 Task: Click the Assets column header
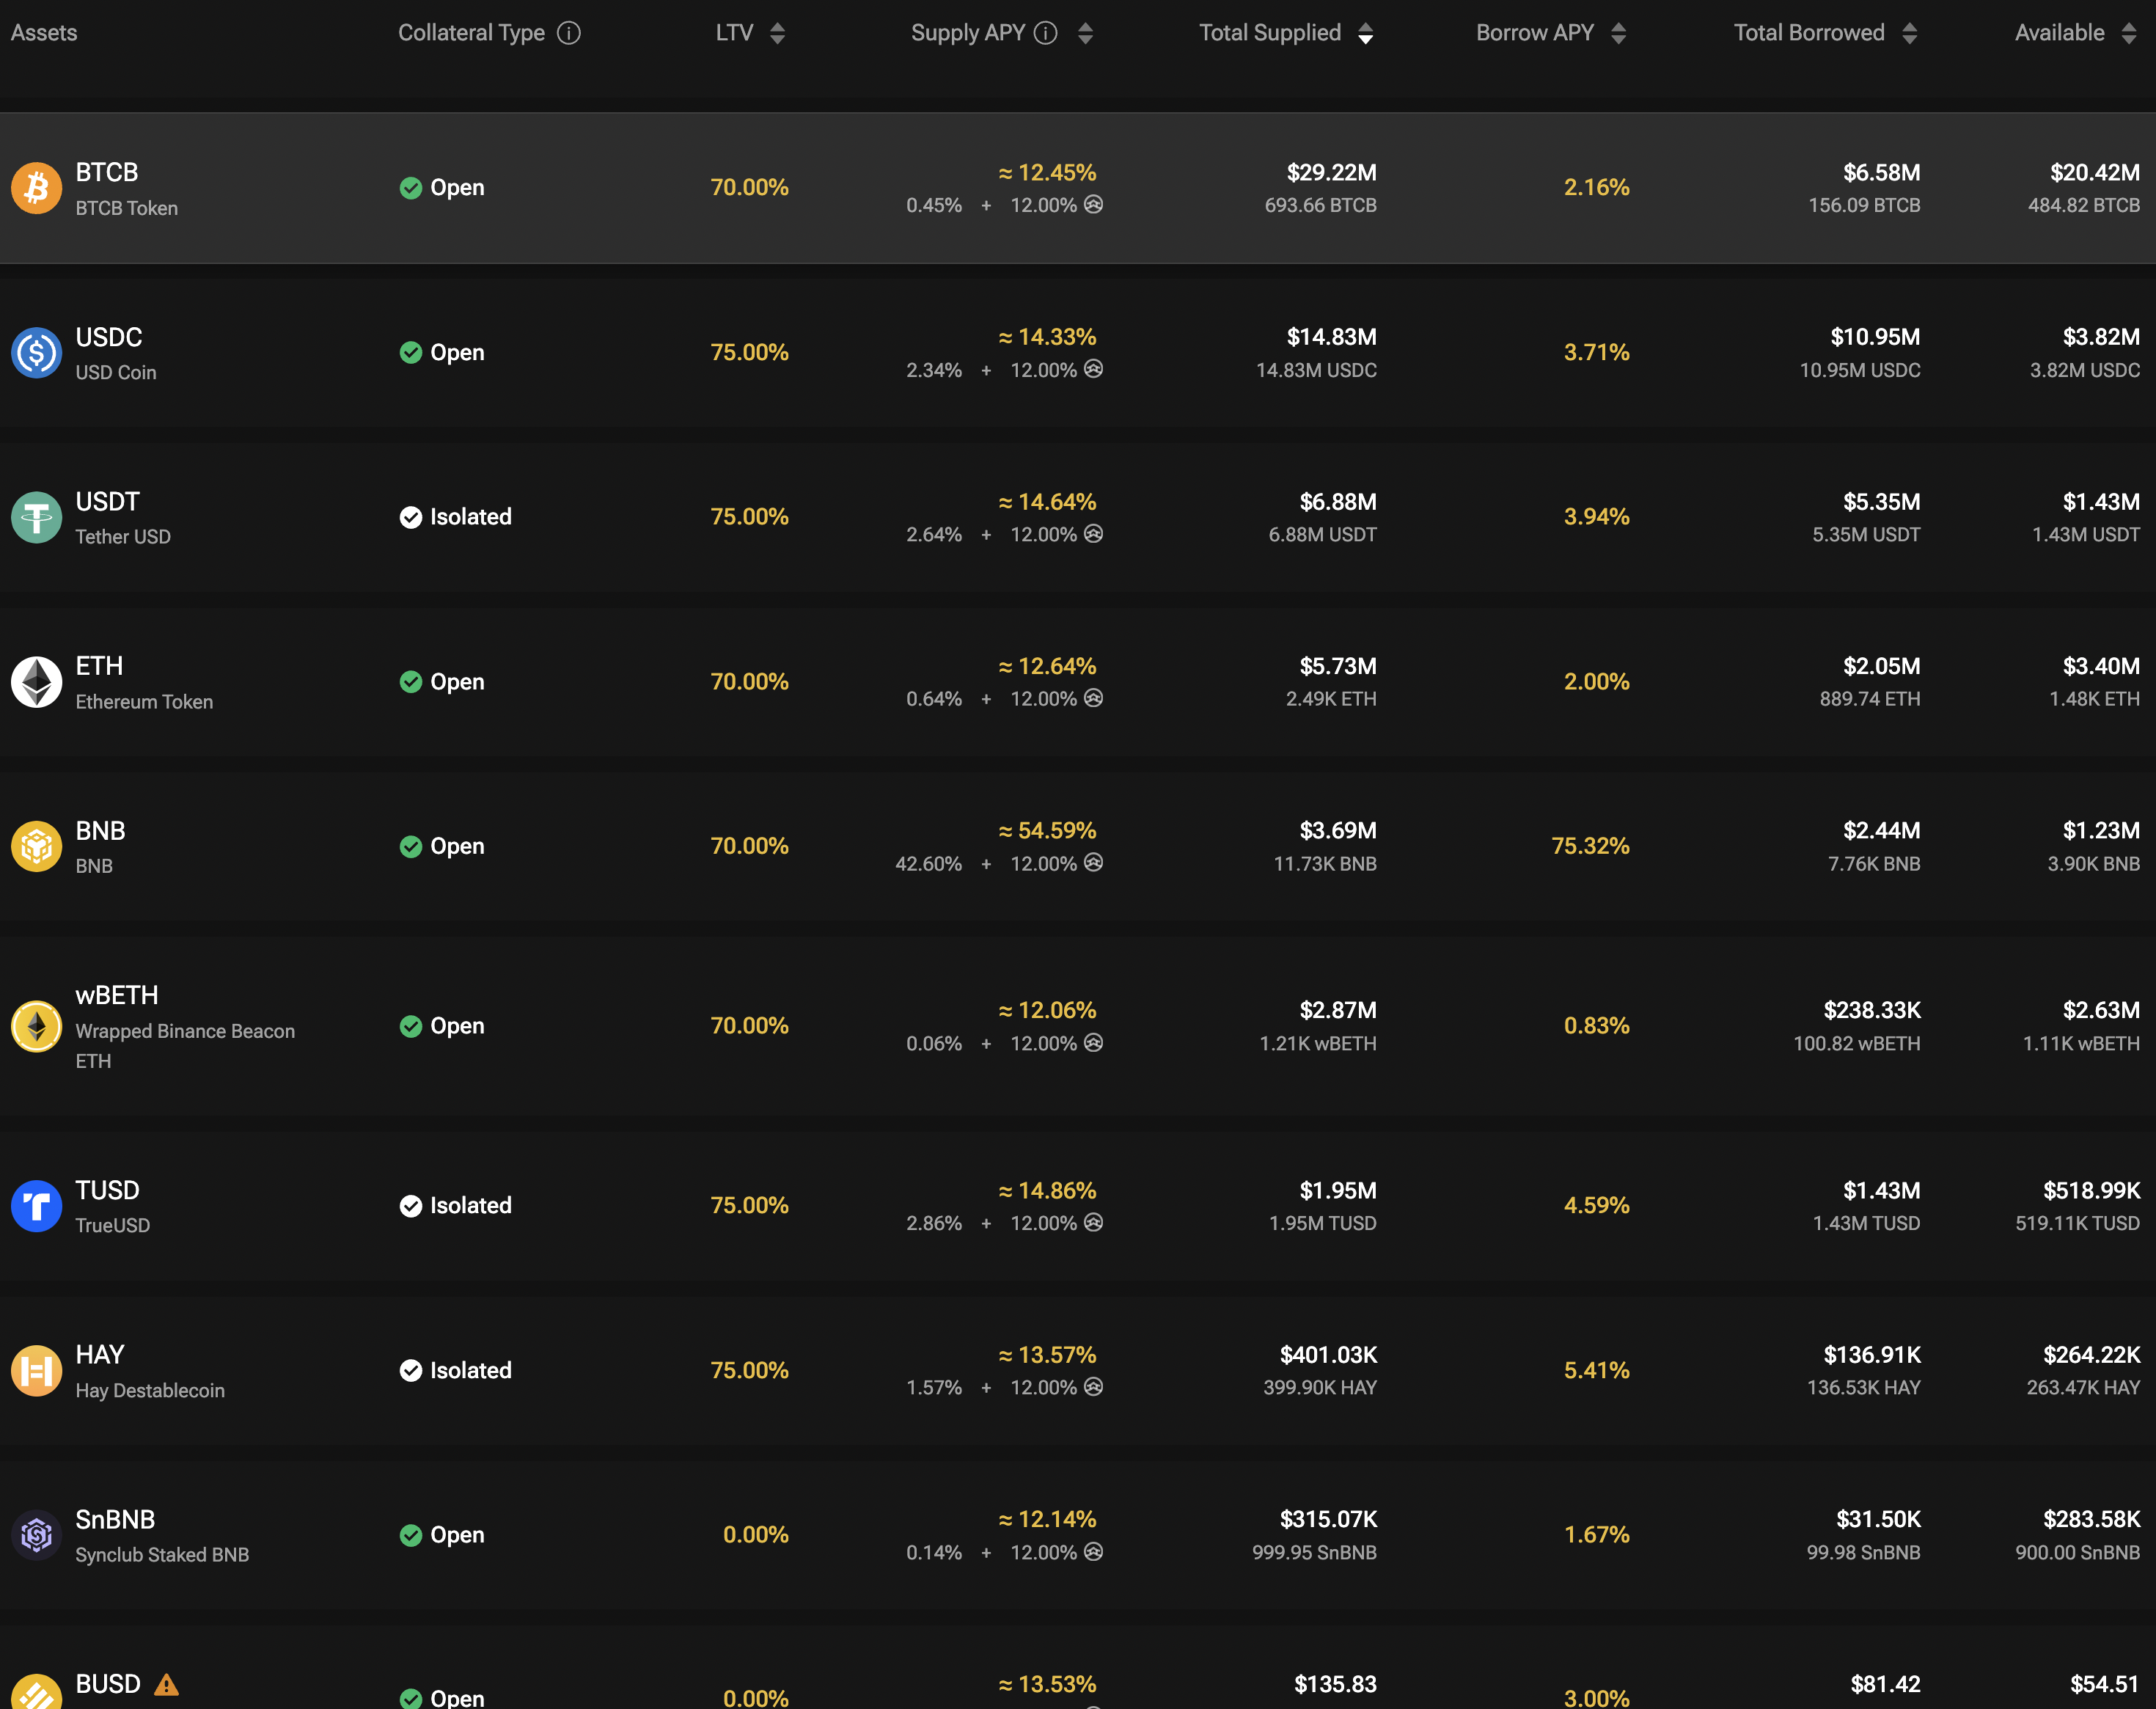44,33
